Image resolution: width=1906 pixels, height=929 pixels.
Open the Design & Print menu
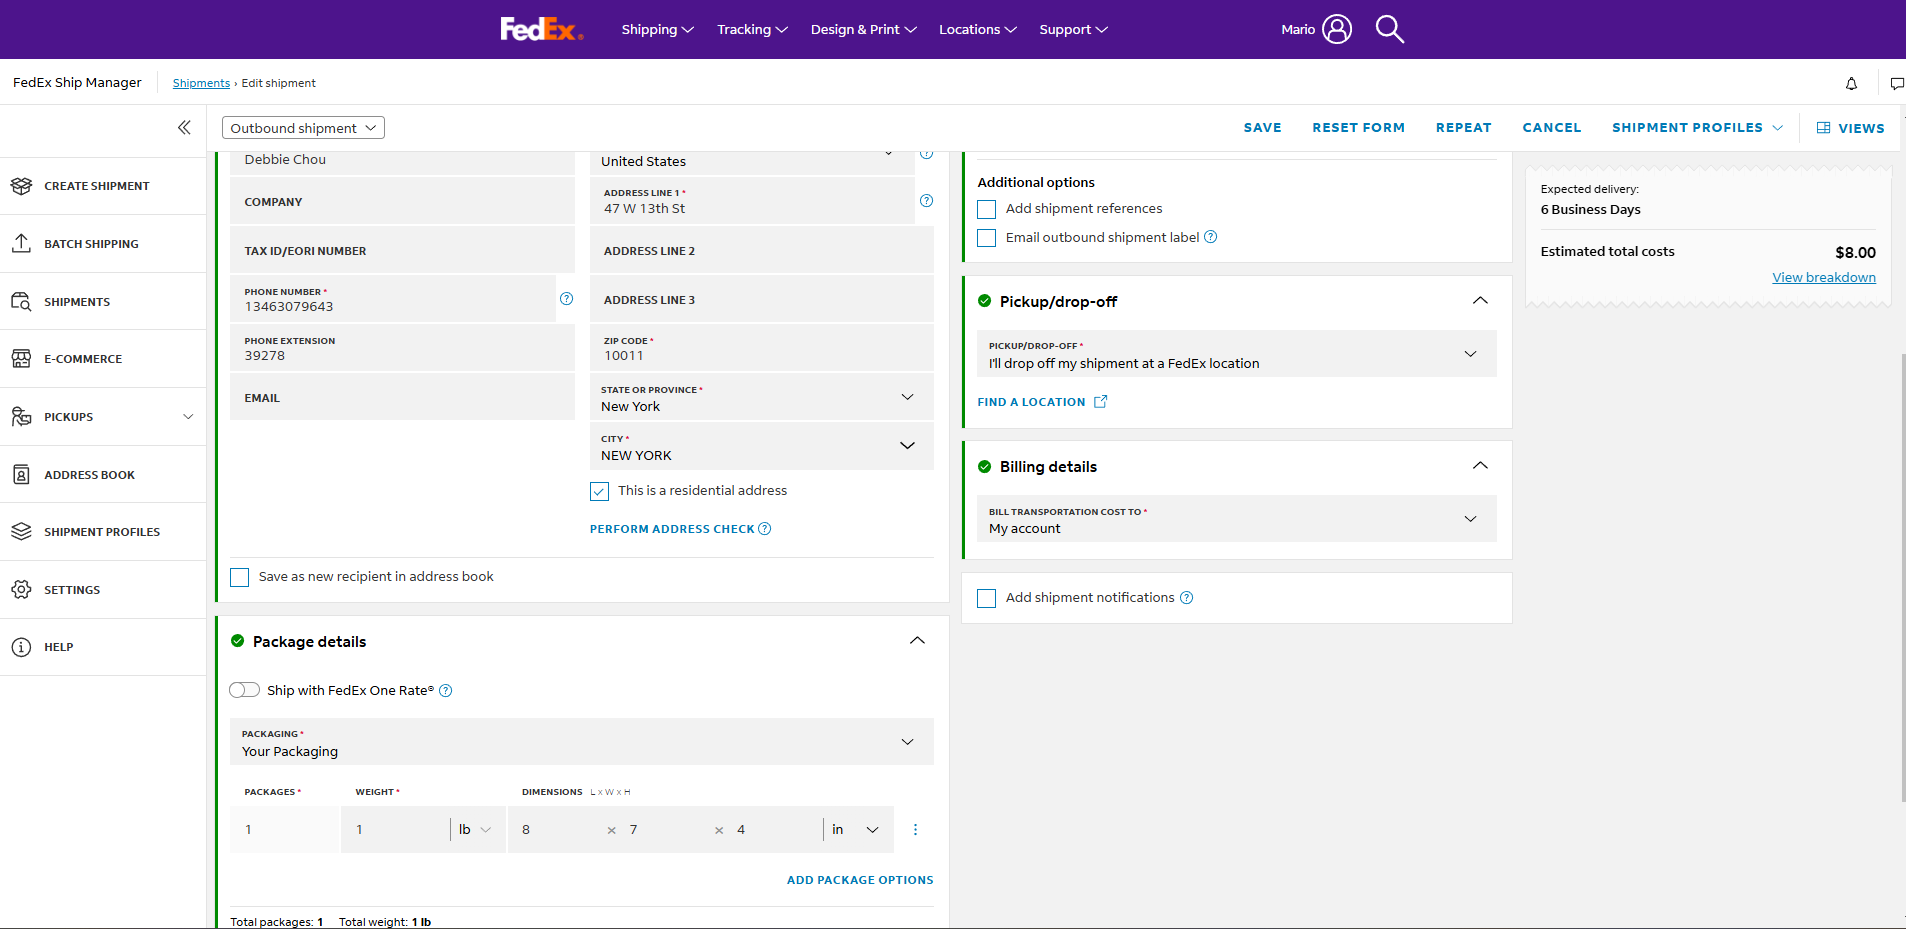[863, 29]
